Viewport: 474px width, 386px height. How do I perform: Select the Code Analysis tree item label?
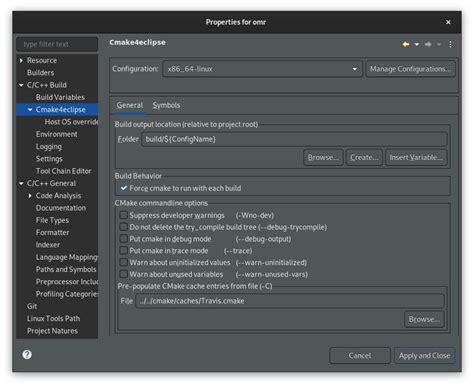click(58, 196)
